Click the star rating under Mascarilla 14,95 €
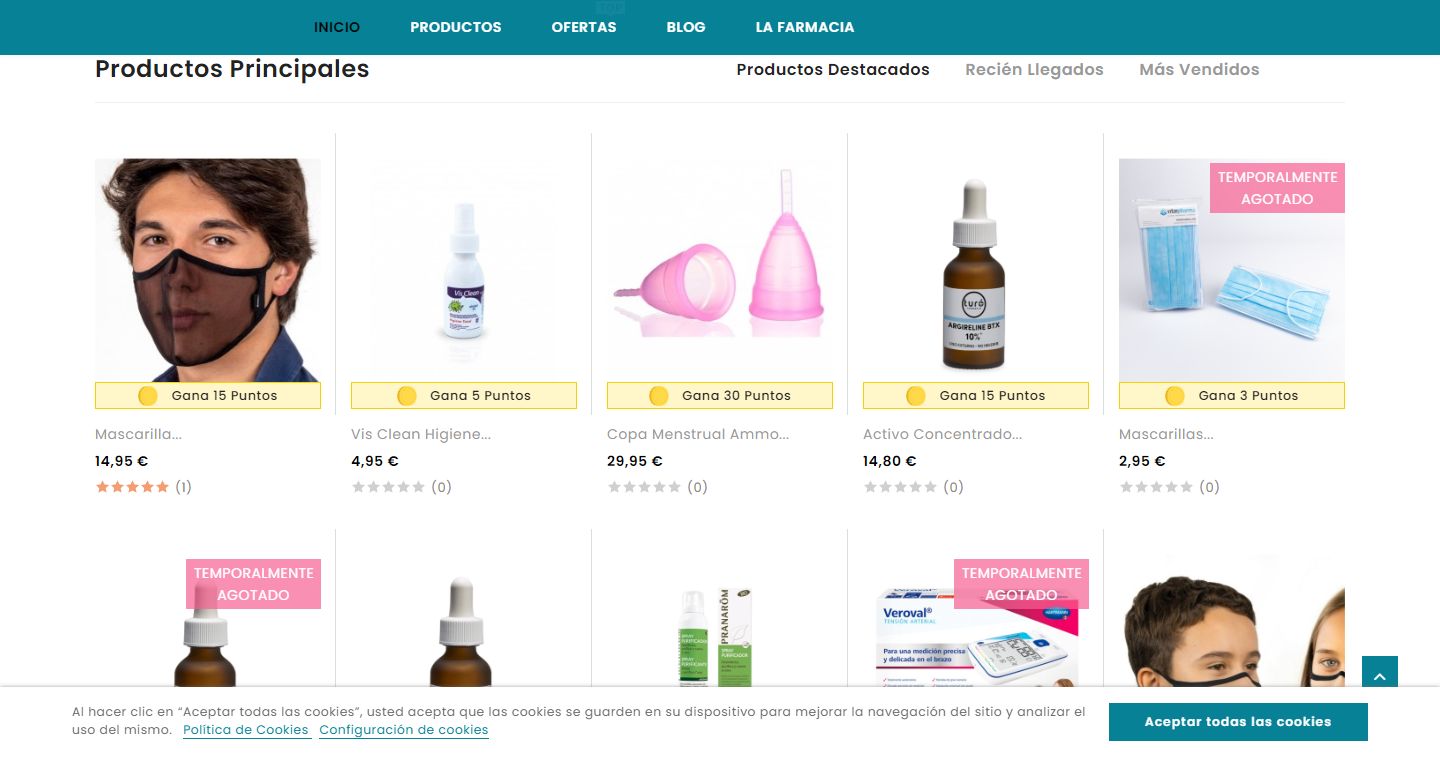This screenshot has height=757, width=1440. pyautogui.click(x=132, y=487)
